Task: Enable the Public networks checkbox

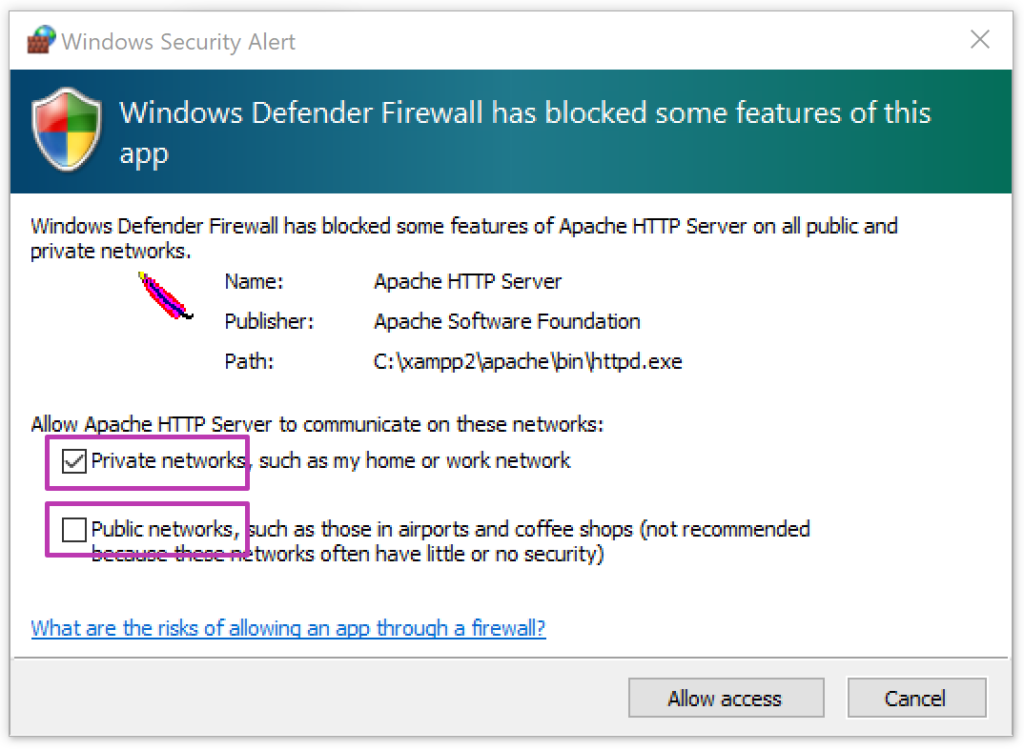Action: (73, 529)
